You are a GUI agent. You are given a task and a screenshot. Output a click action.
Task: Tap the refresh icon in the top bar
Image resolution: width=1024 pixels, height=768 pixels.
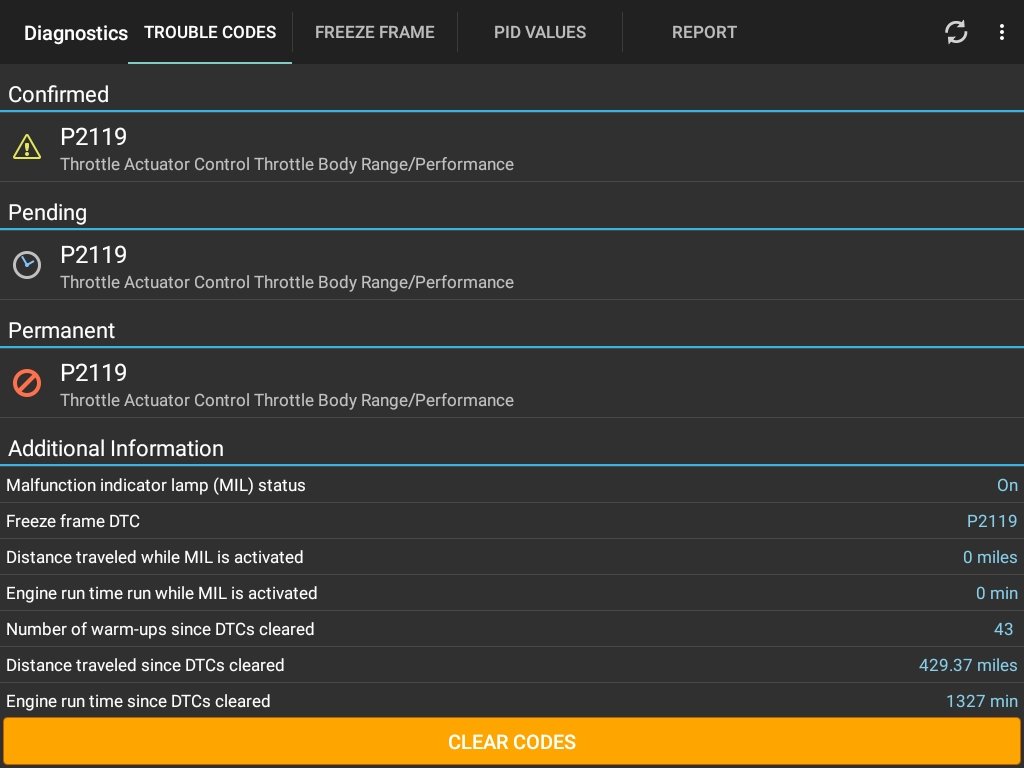(955, 32)
